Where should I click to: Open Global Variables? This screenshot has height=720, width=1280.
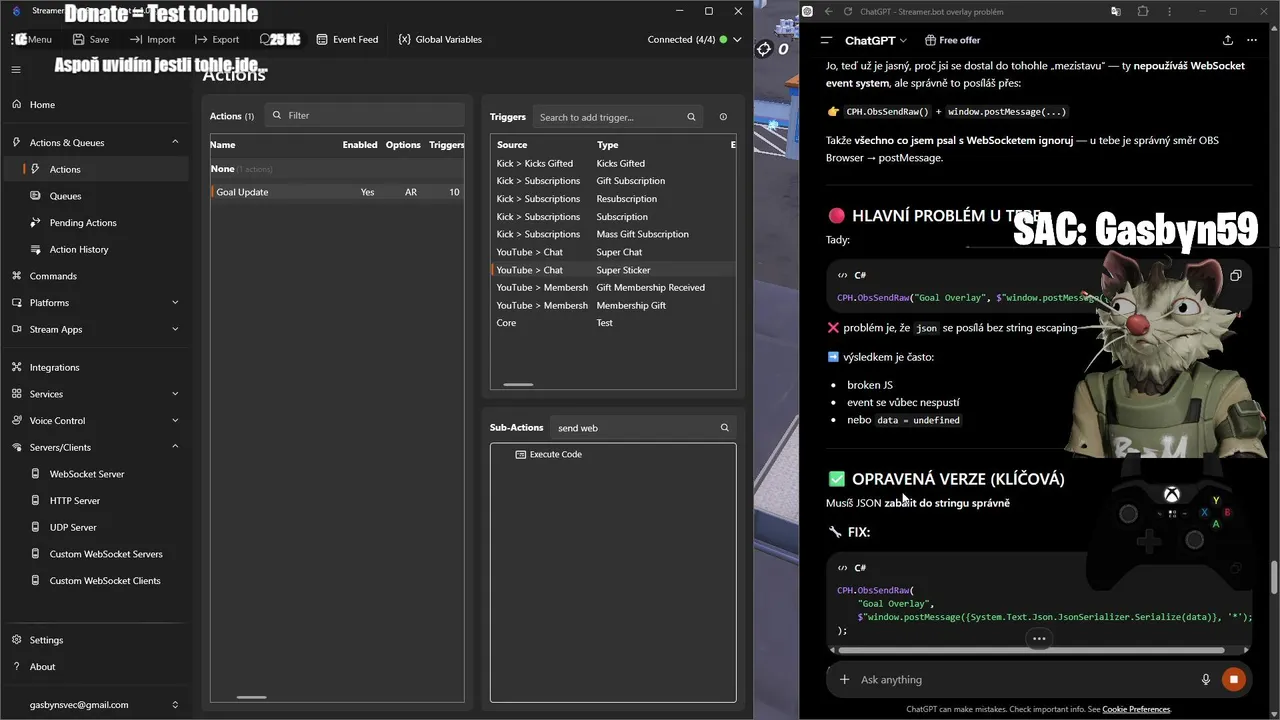click(440, 39)
